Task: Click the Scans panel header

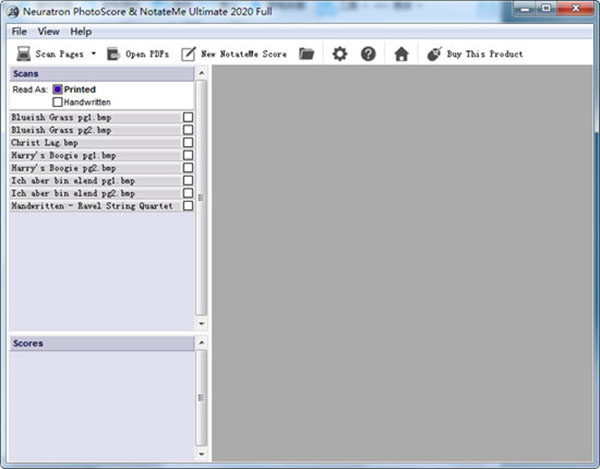Action: point(102,74)
